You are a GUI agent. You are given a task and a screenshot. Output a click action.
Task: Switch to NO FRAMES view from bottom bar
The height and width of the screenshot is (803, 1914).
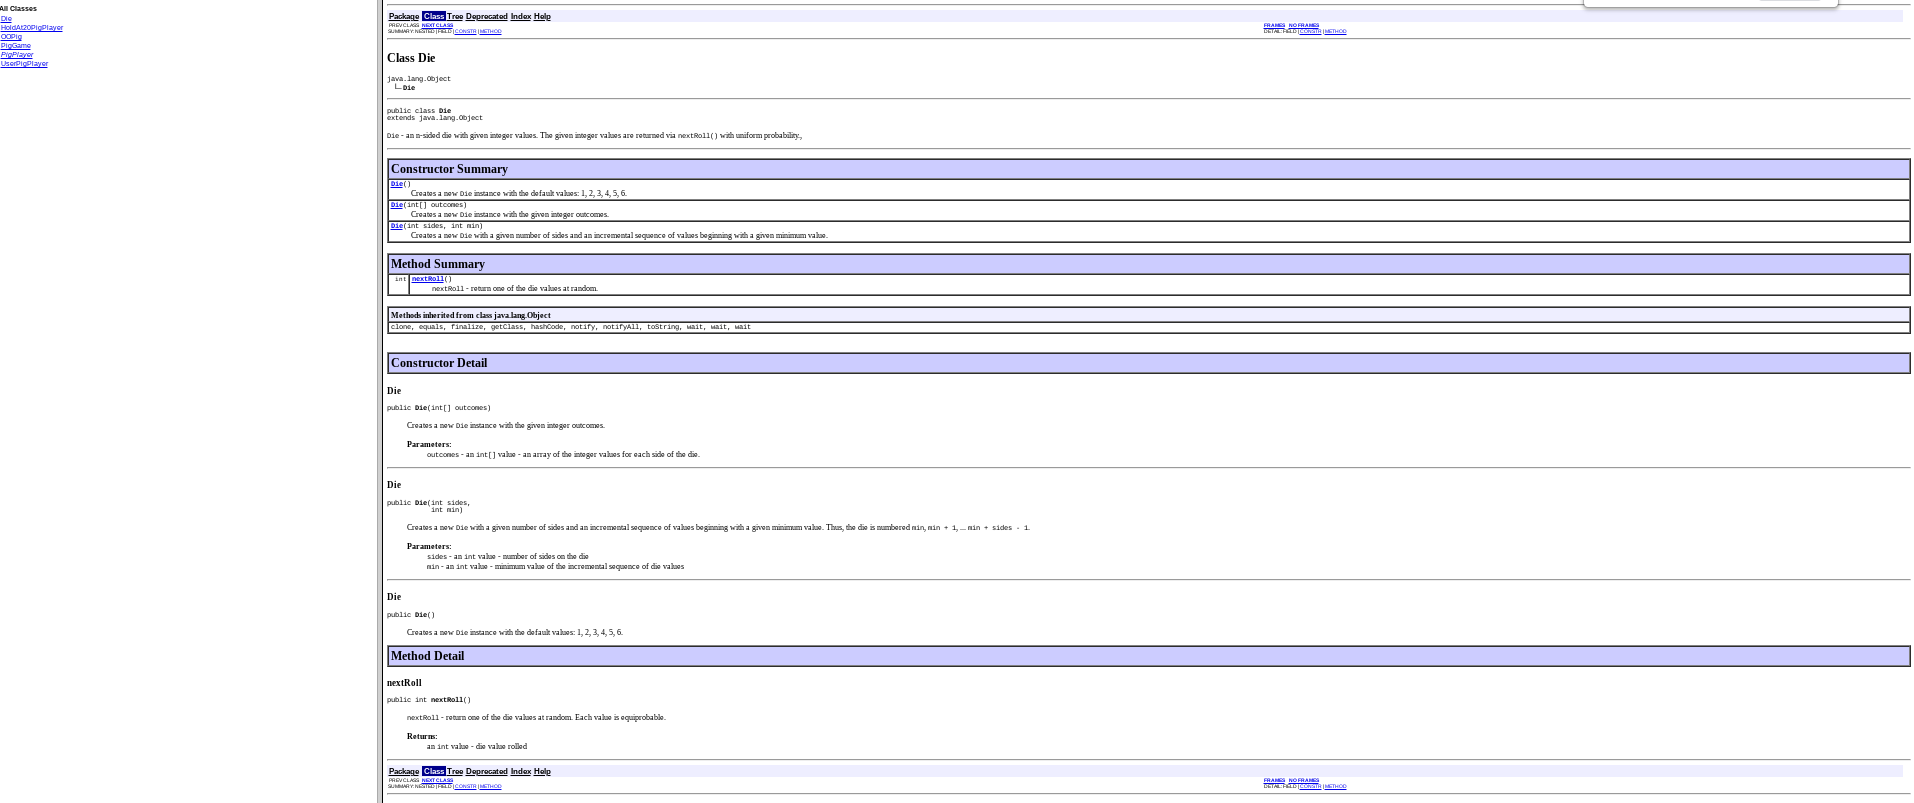coord(1304,780)
